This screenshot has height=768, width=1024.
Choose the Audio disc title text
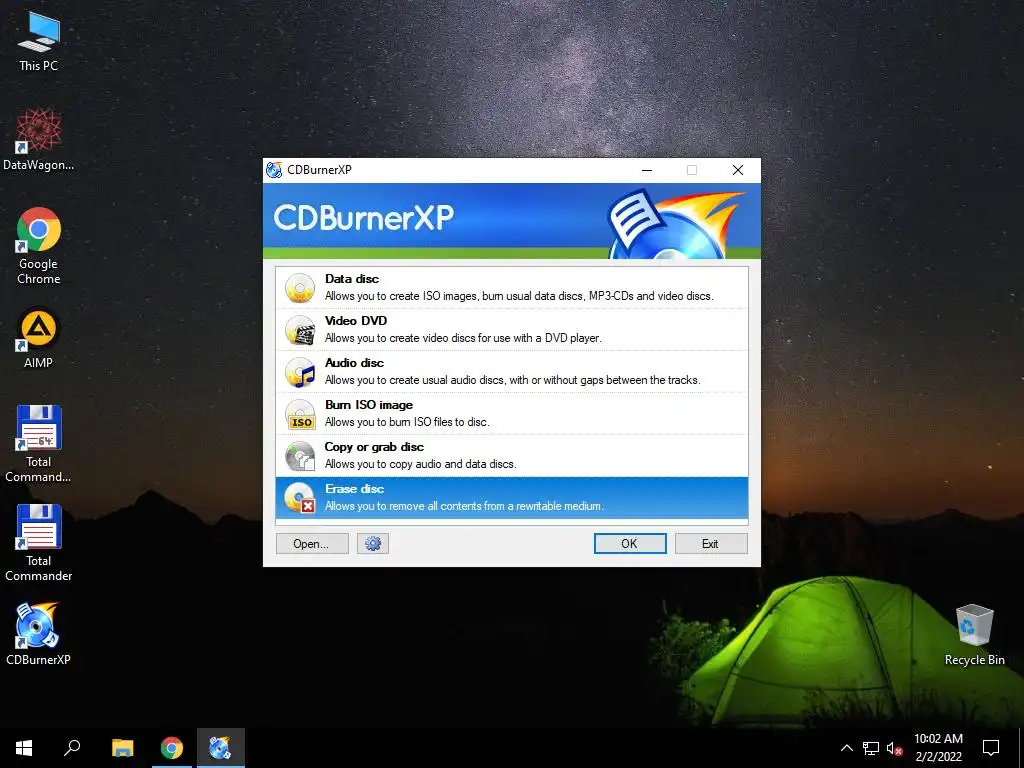coord(354,363)
